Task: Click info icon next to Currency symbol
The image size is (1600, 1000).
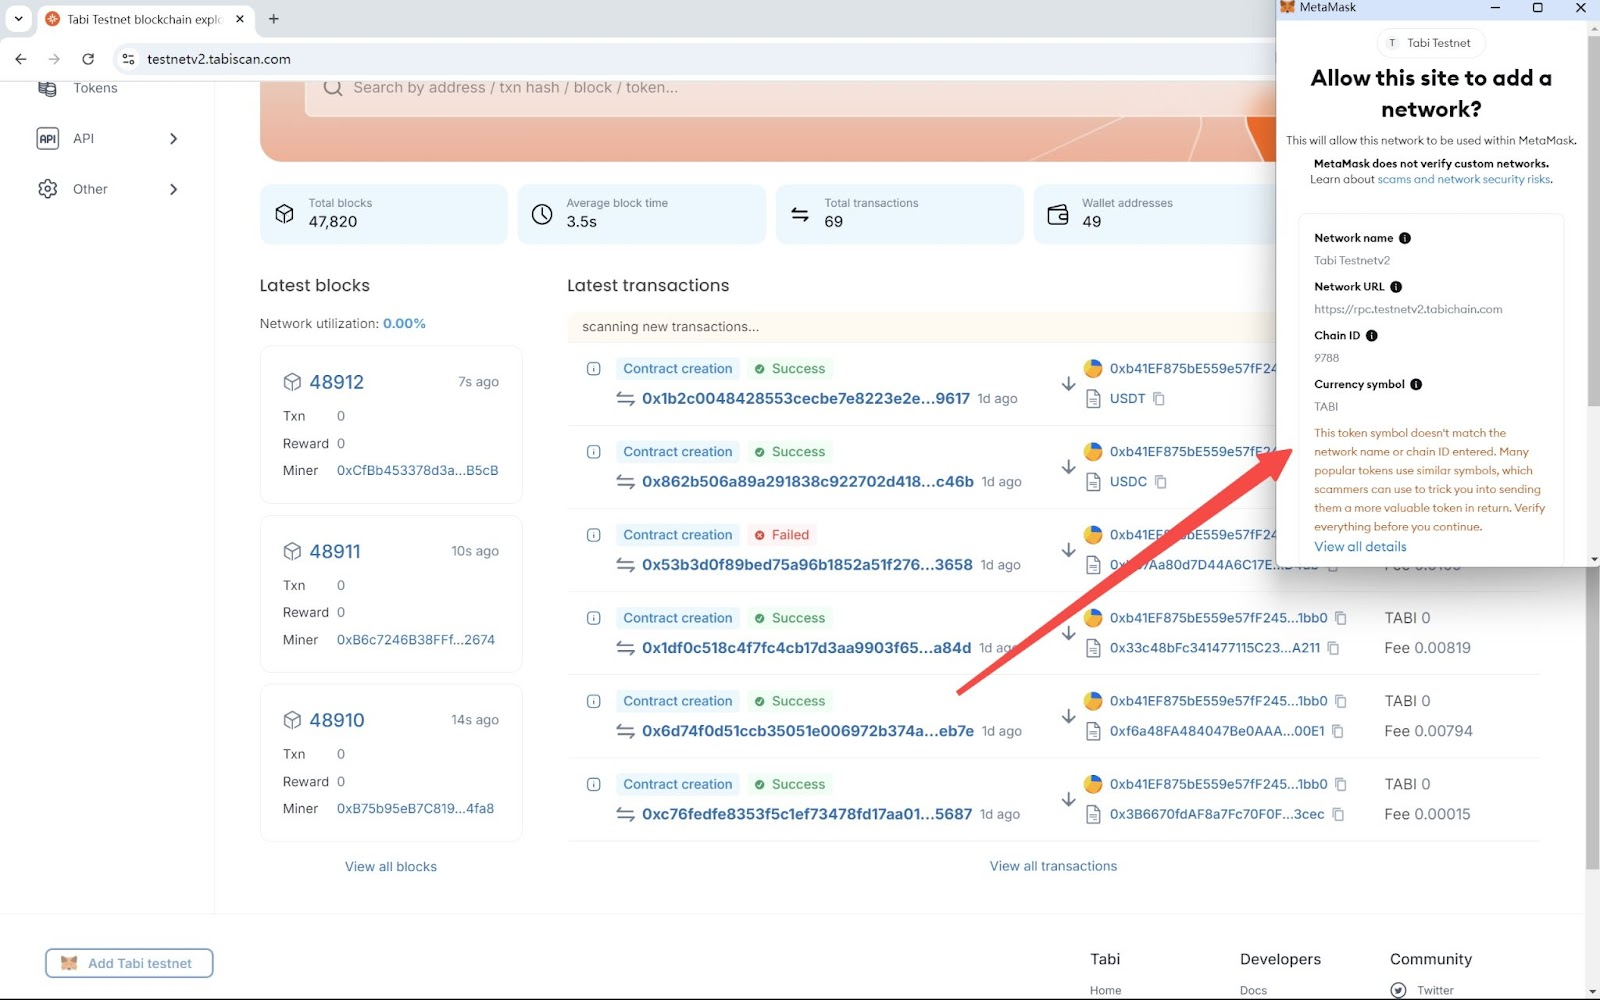Action: [1416, 384]
